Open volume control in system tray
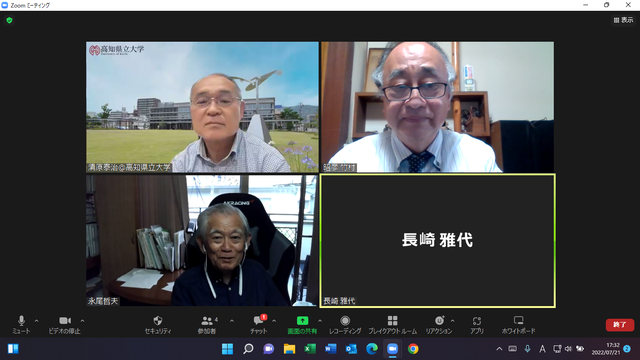The width and height of the screenshot is (640, 360). [x=568, y=349]
